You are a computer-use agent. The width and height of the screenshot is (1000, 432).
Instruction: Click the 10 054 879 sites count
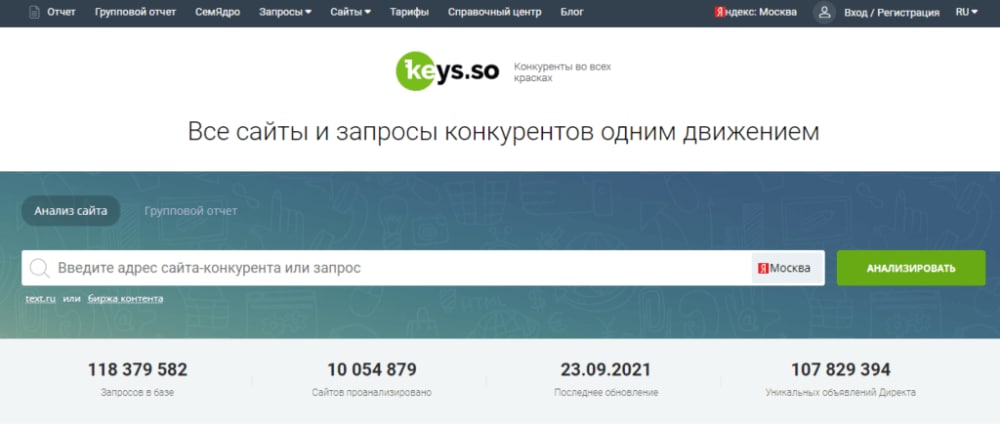(x=372, y=369)
